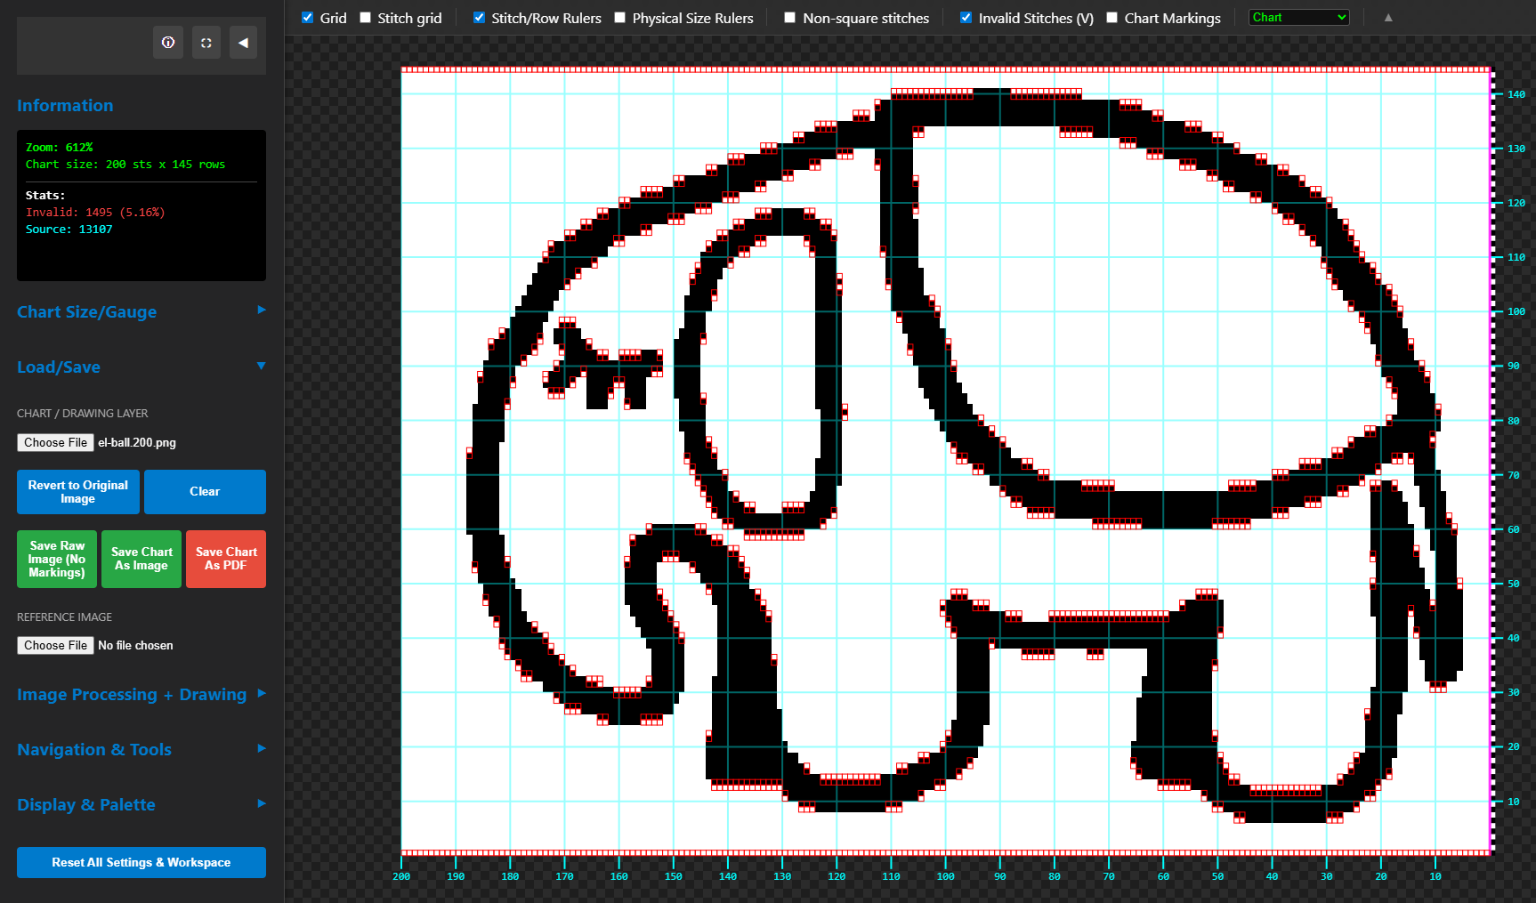The height and width of the screenshot is (903, 1536).
Task: Save Raw Image without markings
Action: point(57,559)
